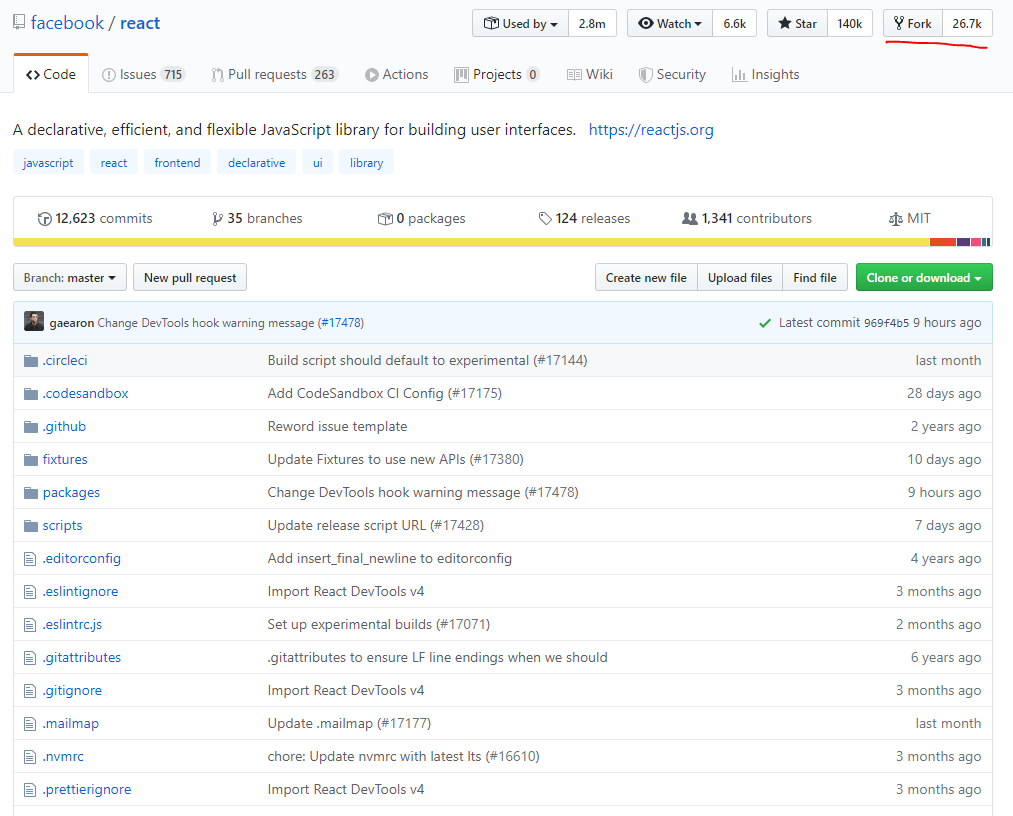Screen dimensions: 1013x816
Task: Click the .eslintignore file icon
Action: tap(30, 591)
